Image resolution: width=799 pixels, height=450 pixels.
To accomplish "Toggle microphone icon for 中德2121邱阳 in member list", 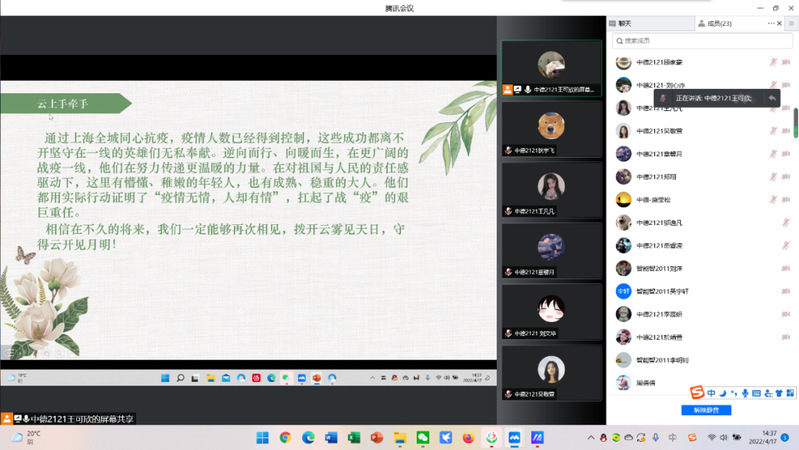I will [x=773, y=177].
